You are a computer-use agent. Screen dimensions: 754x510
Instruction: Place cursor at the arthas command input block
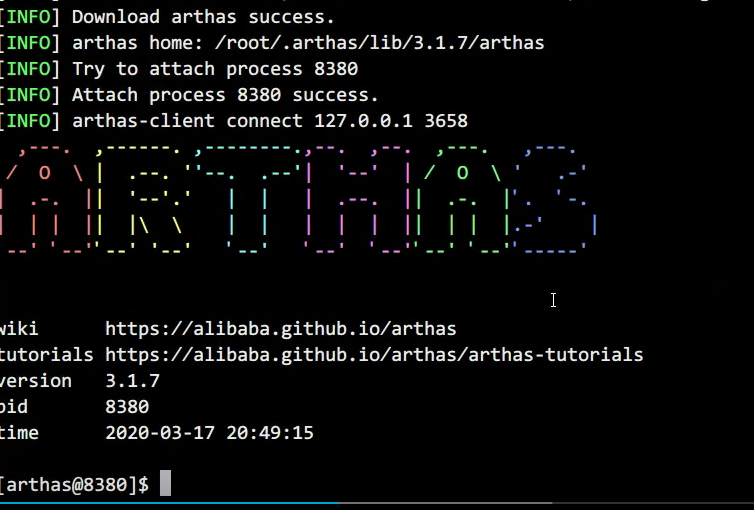point(165,483)
